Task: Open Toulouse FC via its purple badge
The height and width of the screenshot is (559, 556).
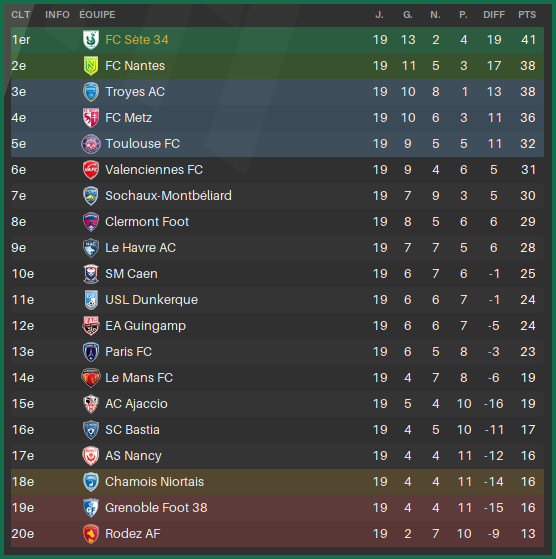Action: (91, 144)
